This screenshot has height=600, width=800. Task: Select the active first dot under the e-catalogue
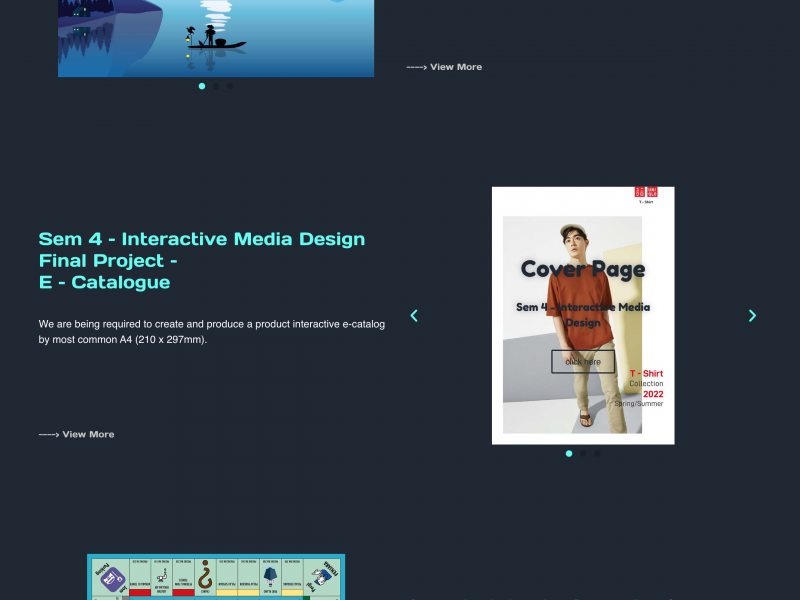click(x=569, y=453)
